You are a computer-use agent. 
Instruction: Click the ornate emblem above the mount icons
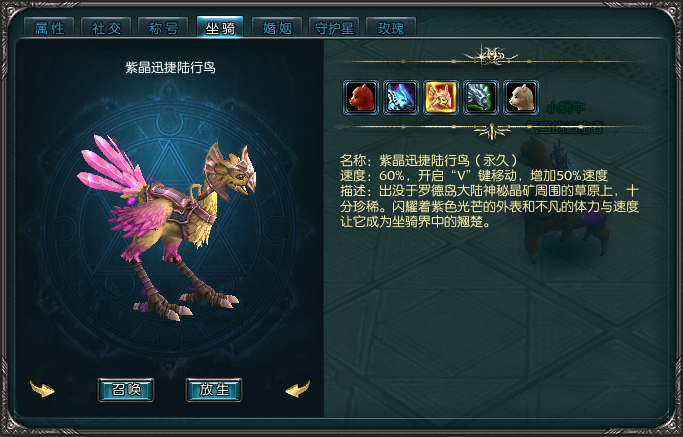491,56
